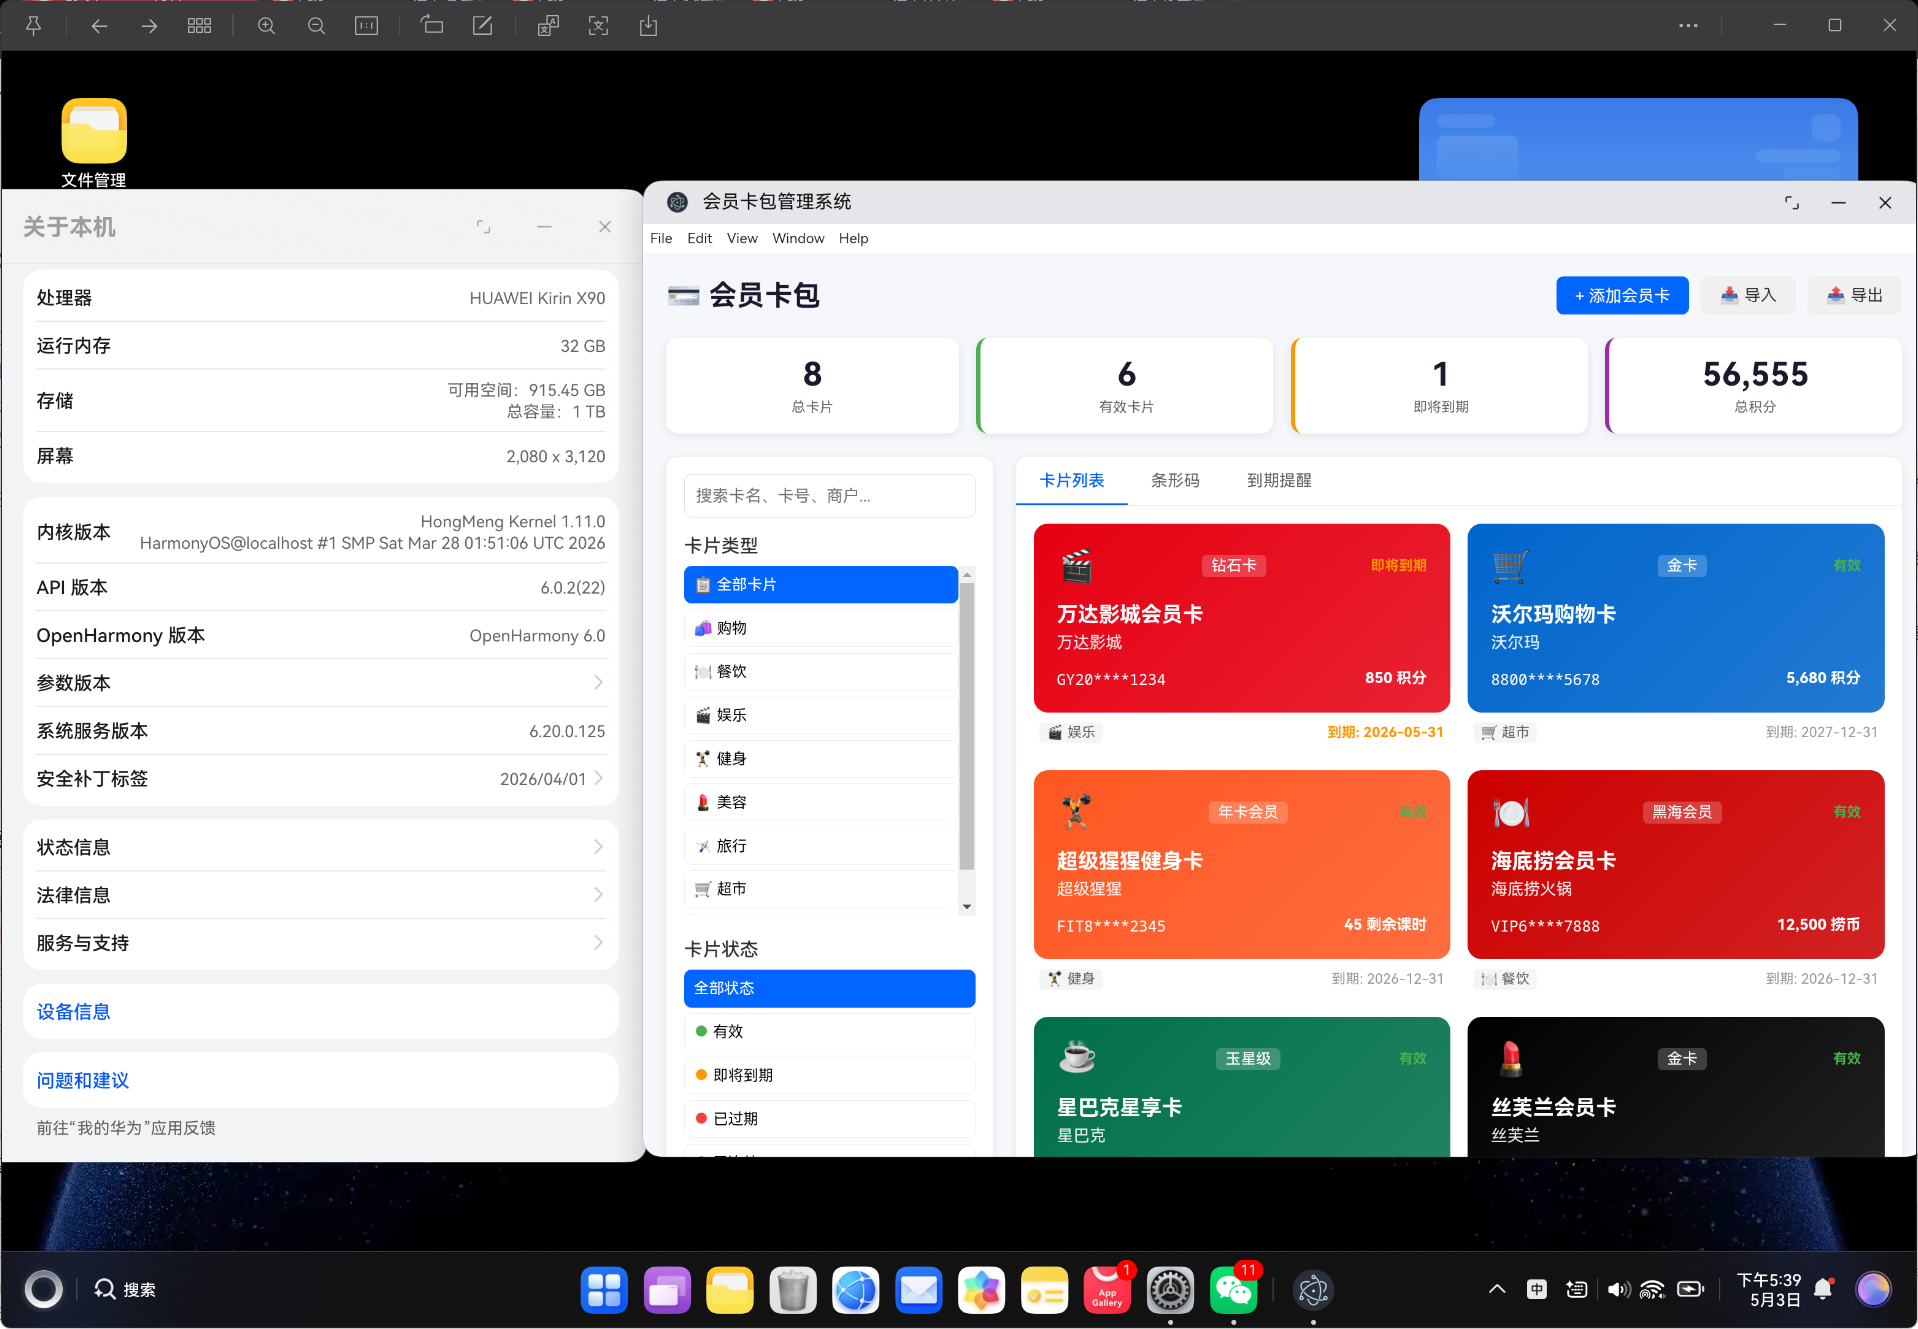Open the 沃尔玛购物卡 card

tap(1675, 618)
